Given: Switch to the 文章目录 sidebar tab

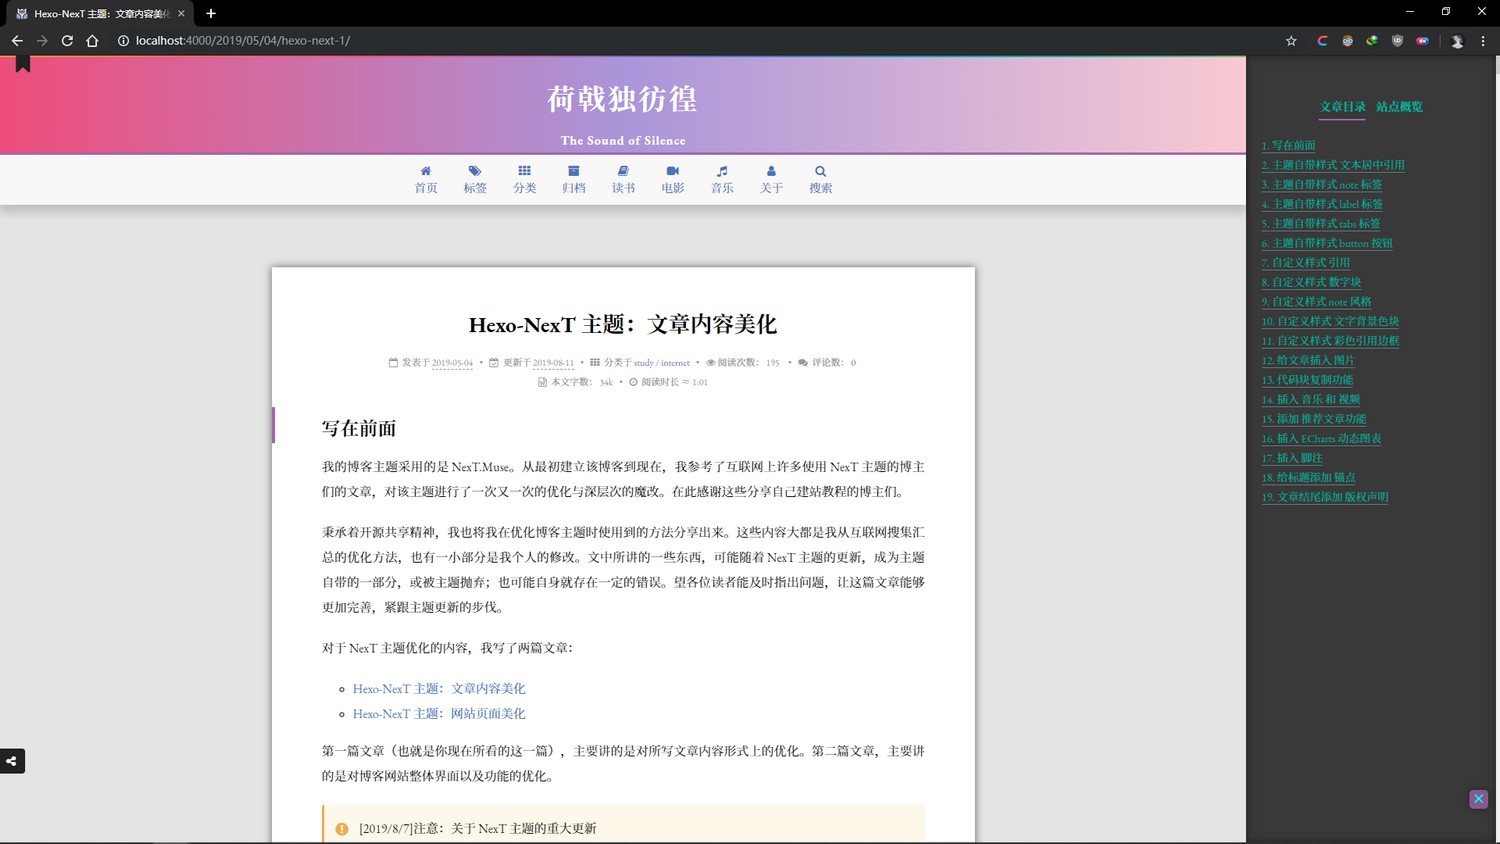Looking at the screenshot, I should (x=1342, y=107).
